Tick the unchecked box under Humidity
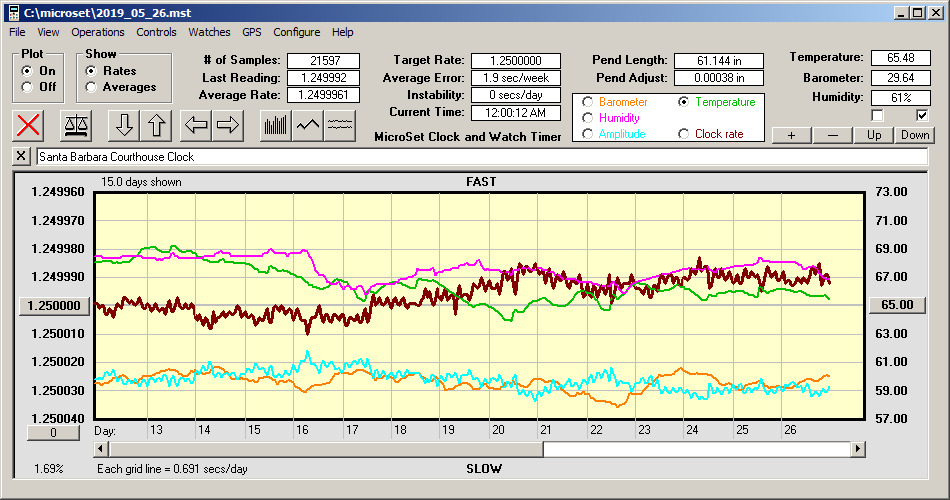The width and height of the screenshot is (950, 500). tap(877, 115)
